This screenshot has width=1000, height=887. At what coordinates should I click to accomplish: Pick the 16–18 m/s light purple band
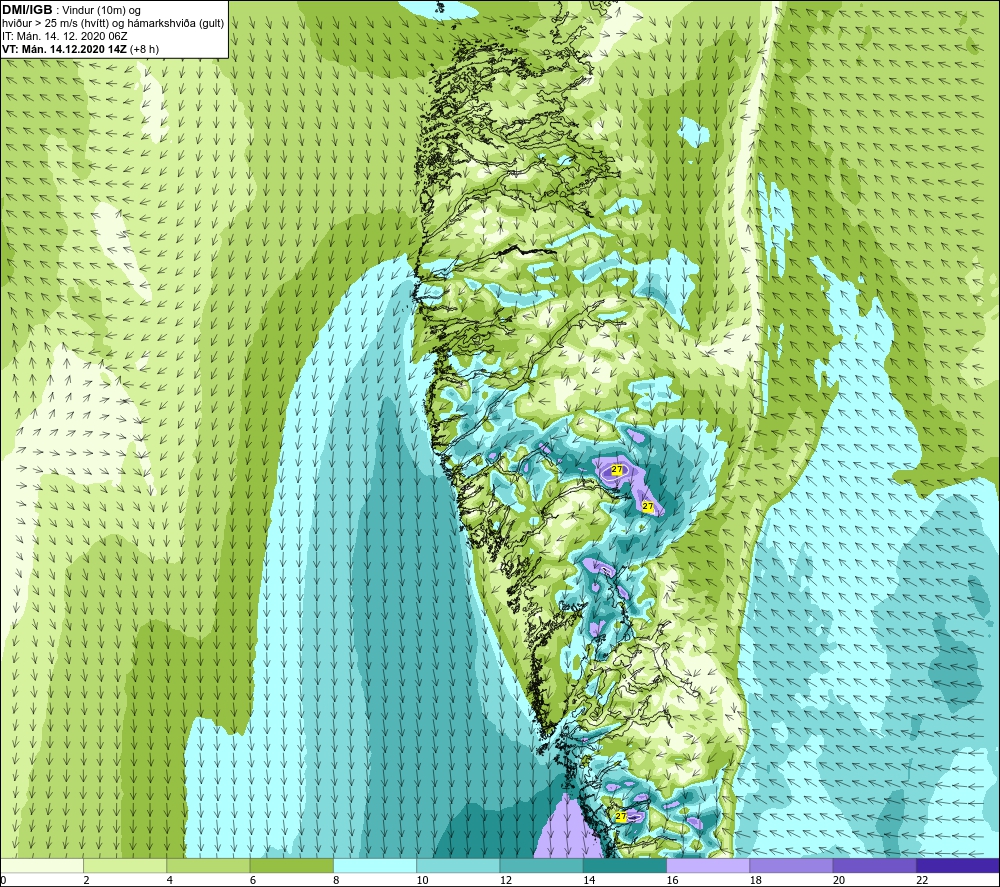pyautogui.click(x=709, y=866)
